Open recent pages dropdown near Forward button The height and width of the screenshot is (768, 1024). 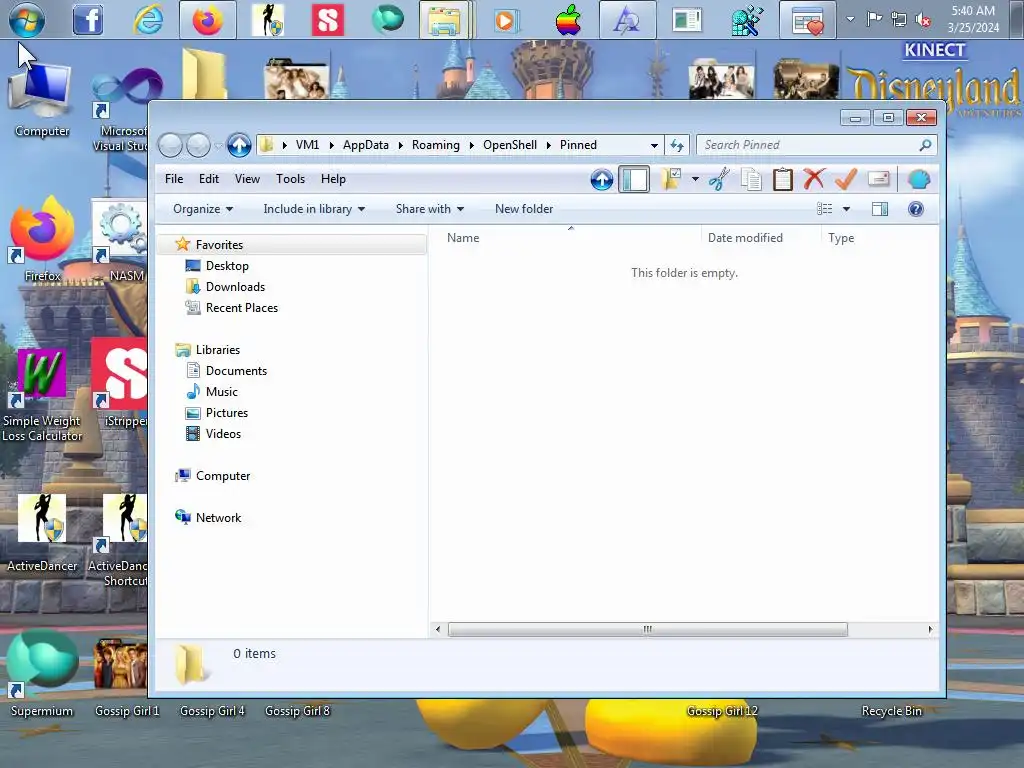click(218, 145)
